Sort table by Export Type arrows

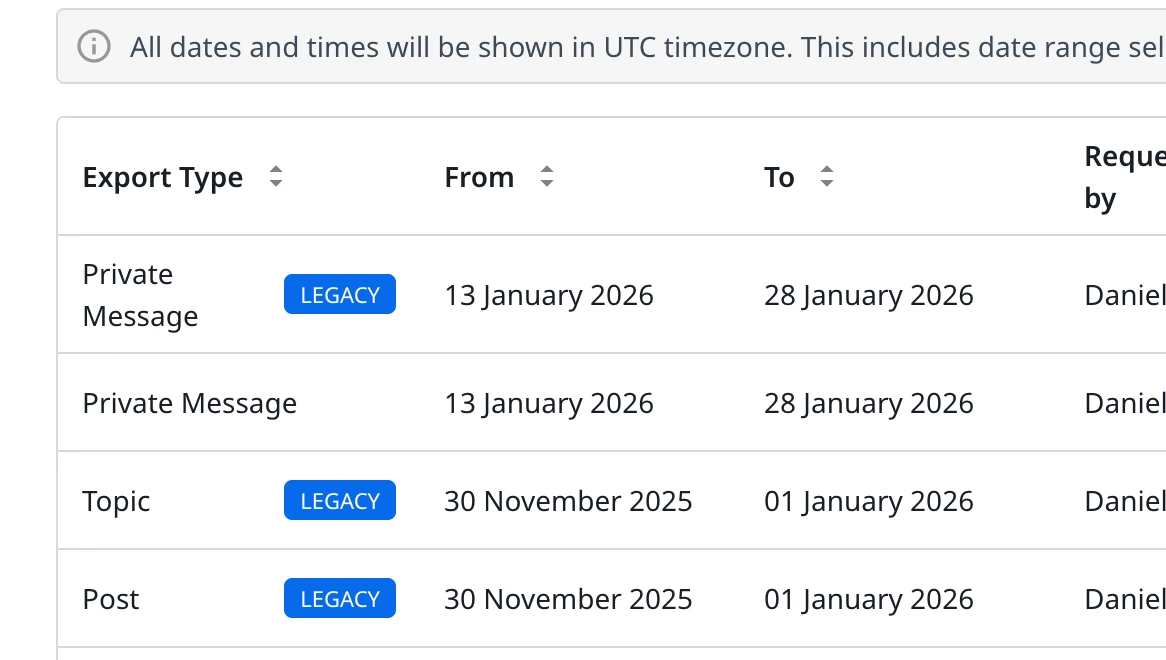click(x=276, y=176)
